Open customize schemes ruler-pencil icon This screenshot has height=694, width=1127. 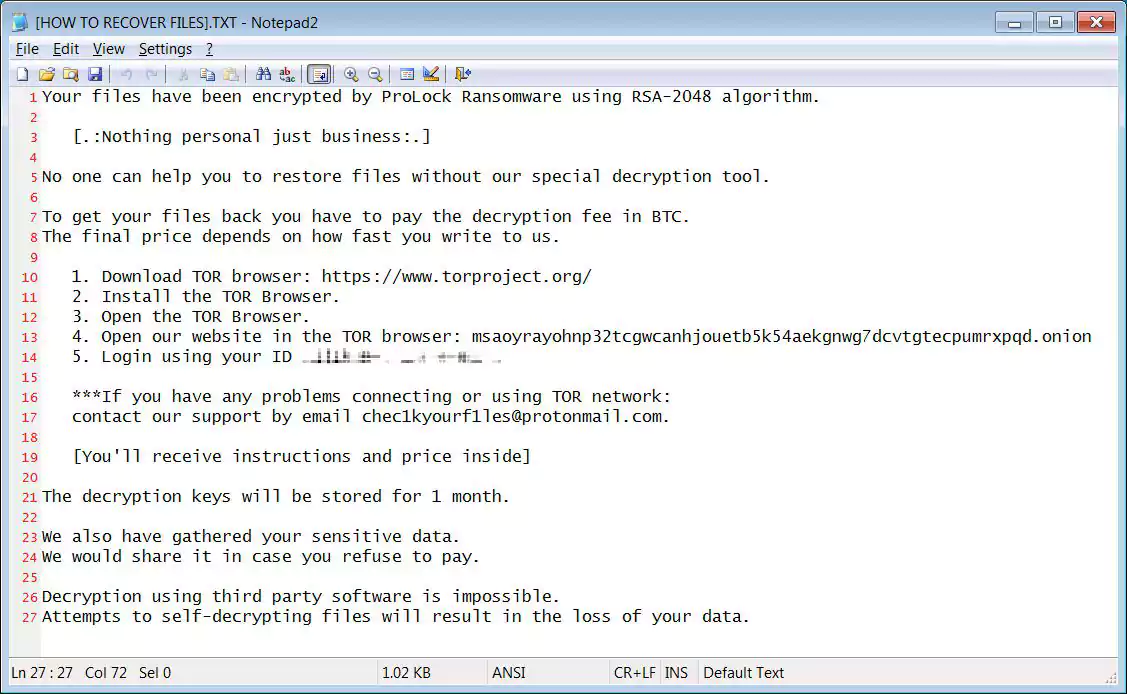[431, 74]
